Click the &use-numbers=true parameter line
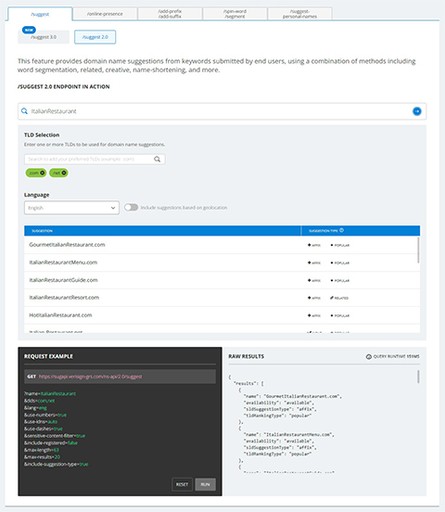 click(x=45, y=415)
